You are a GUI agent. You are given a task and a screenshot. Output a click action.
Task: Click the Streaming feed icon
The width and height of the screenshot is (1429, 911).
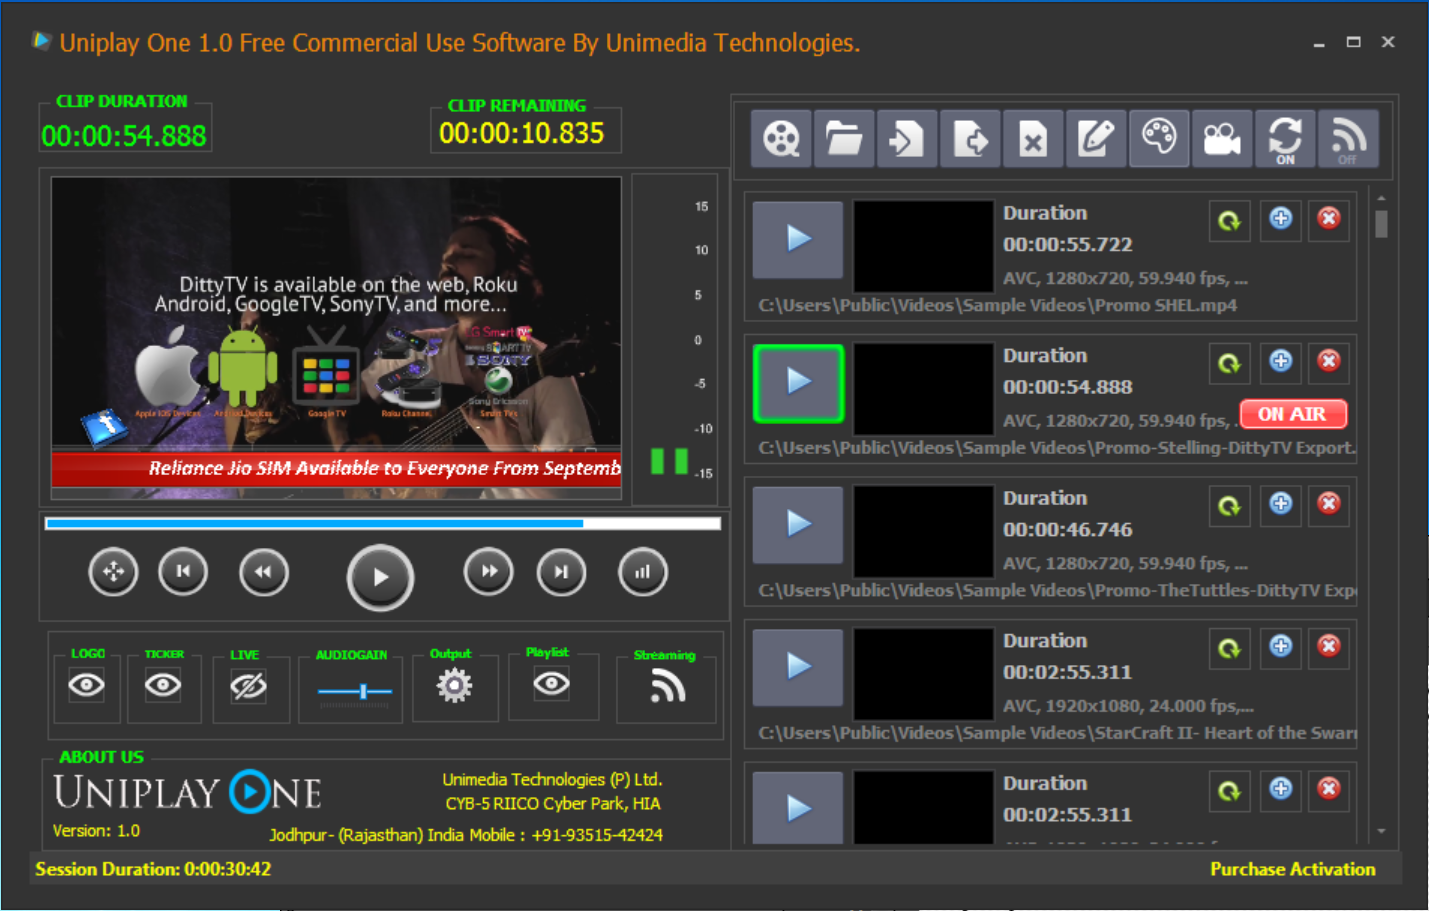[667, 687]
